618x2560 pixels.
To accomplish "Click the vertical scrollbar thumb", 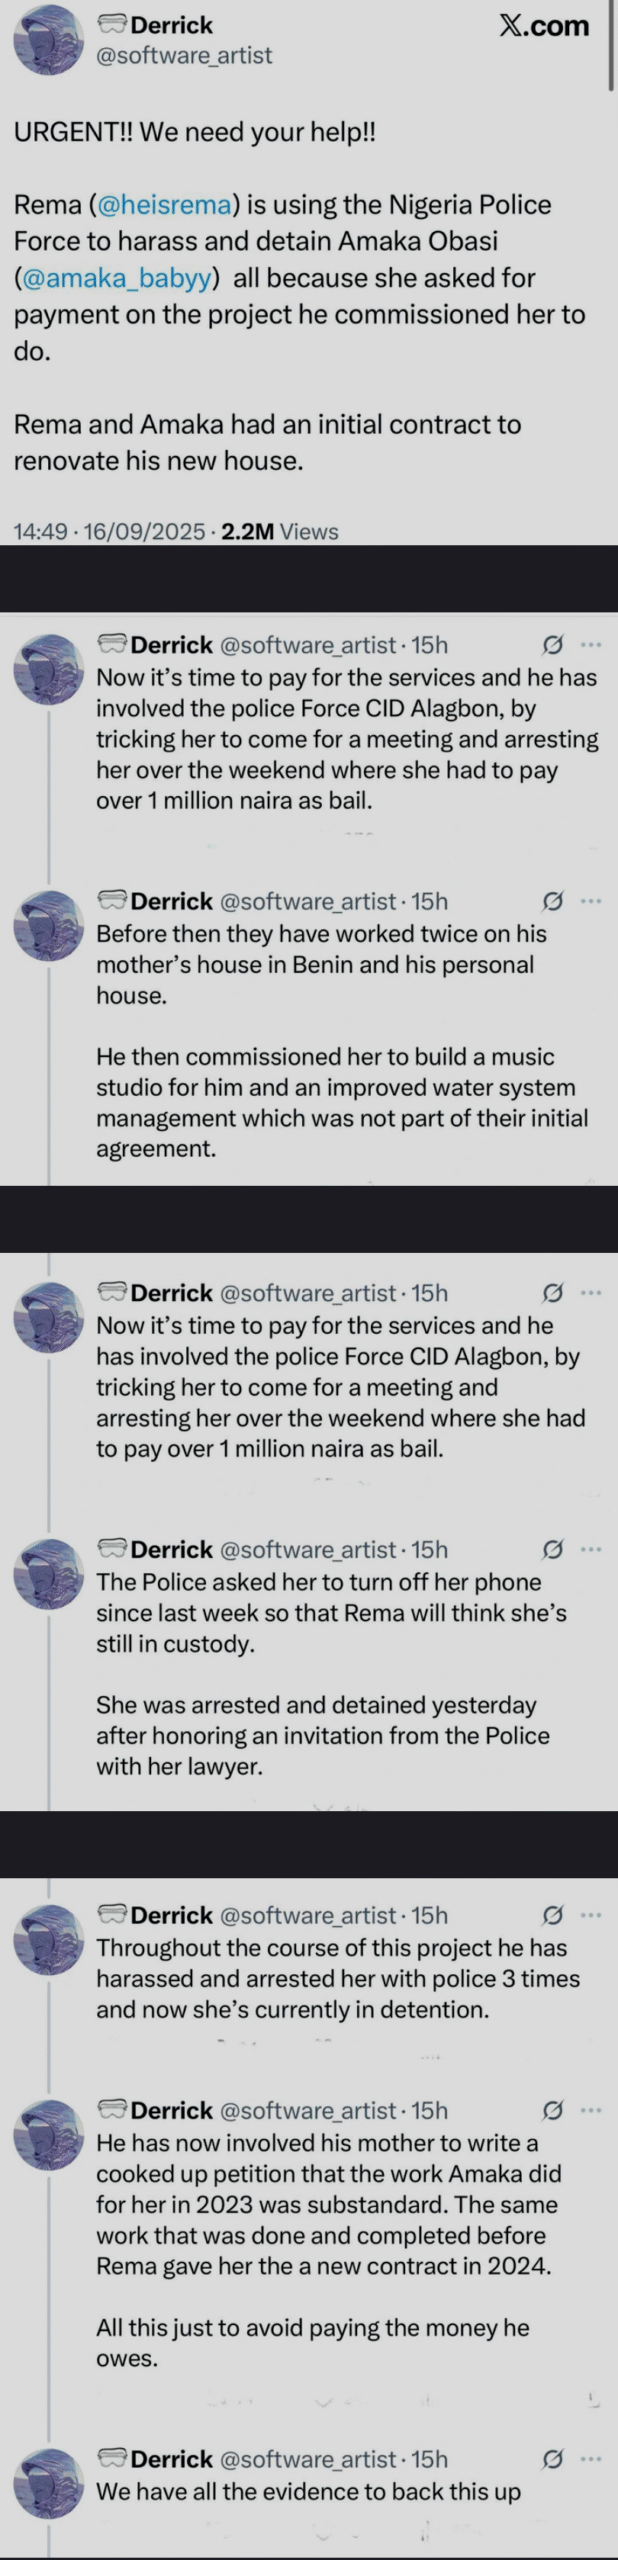I will (611, 45).
